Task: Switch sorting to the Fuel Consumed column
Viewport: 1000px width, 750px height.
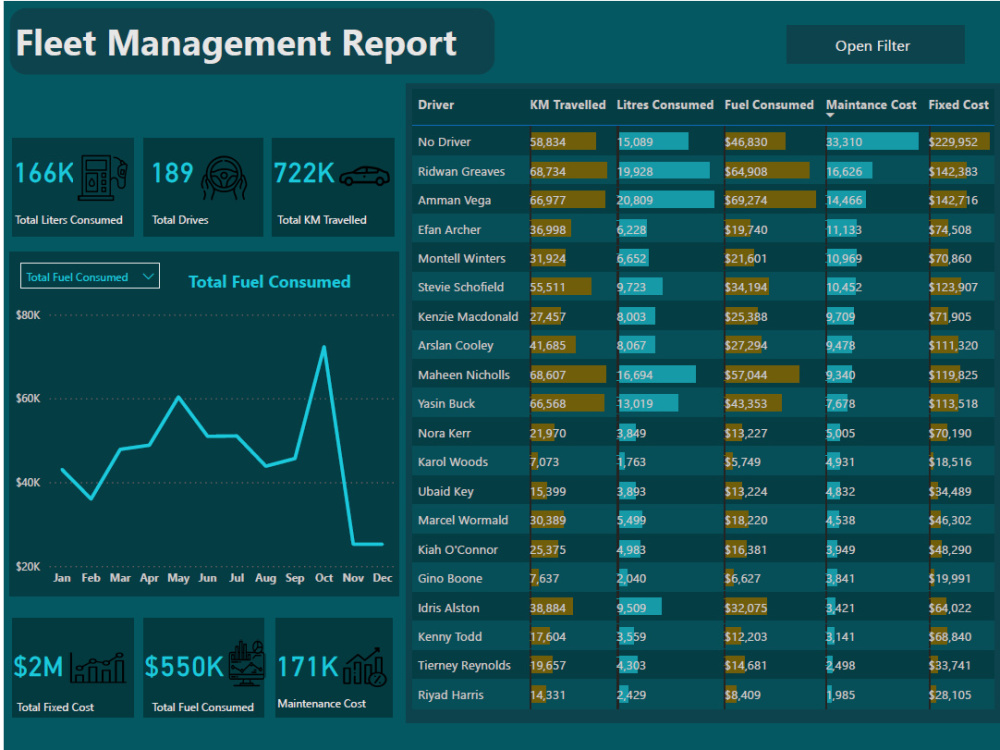Action: [x=769, y=104]
